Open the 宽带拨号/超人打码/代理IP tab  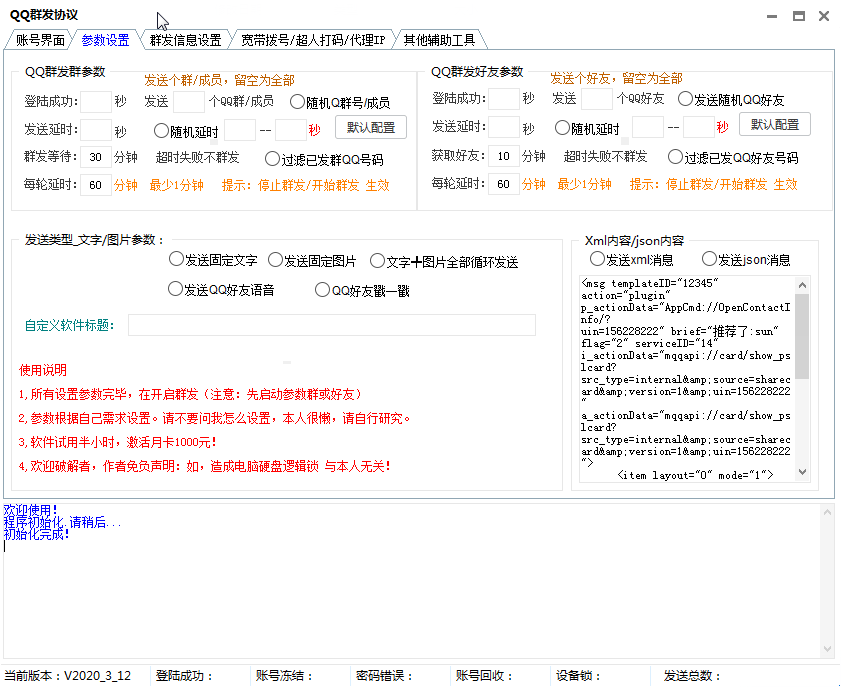[313, 40]
